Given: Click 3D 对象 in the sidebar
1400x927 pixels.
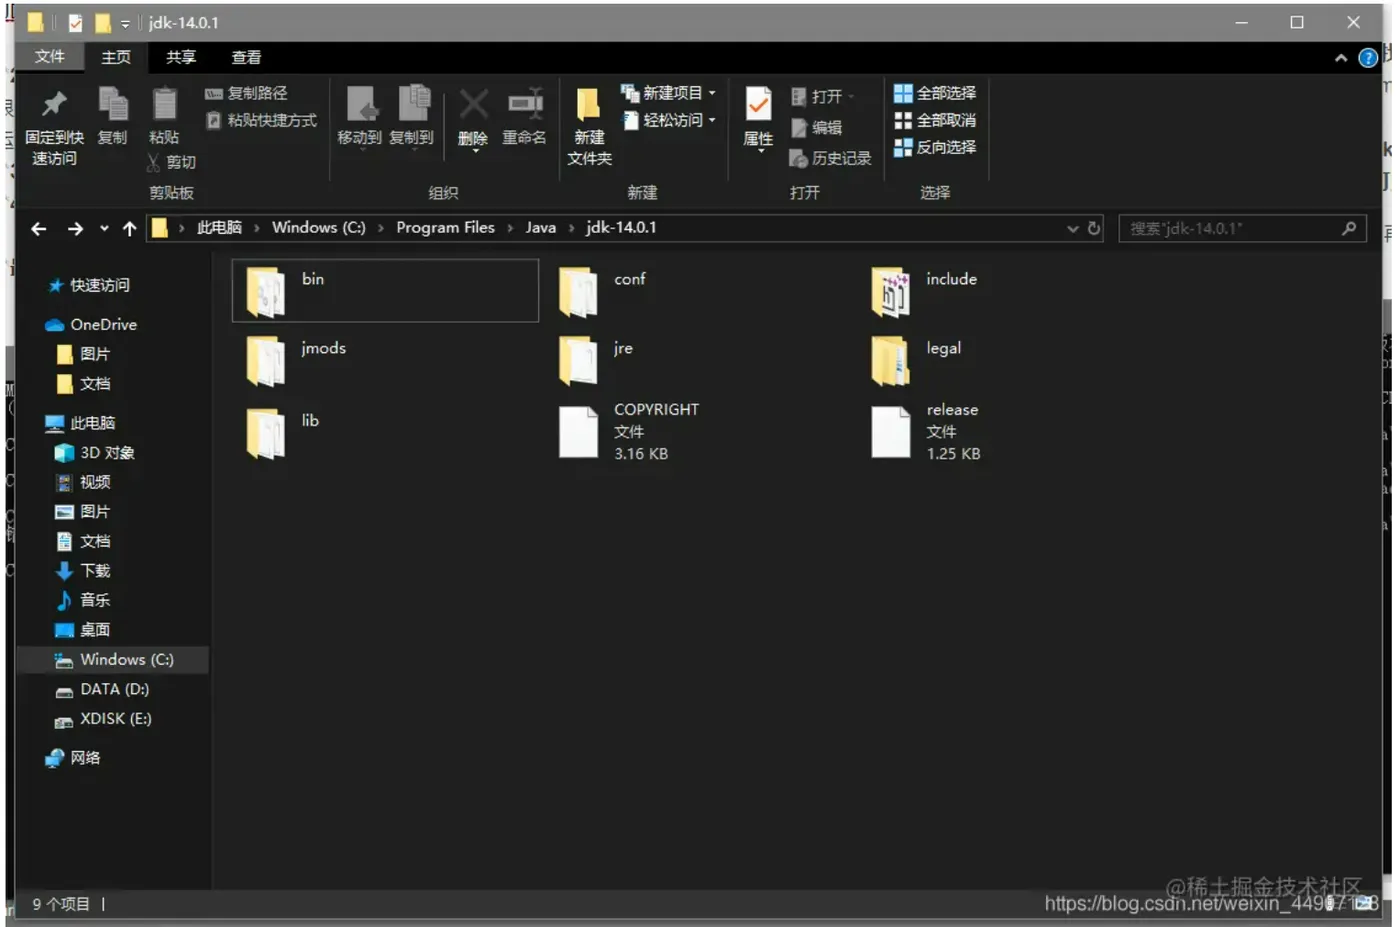Looking at the screenshot, I should pyautogui.click(x=95, y=452).
